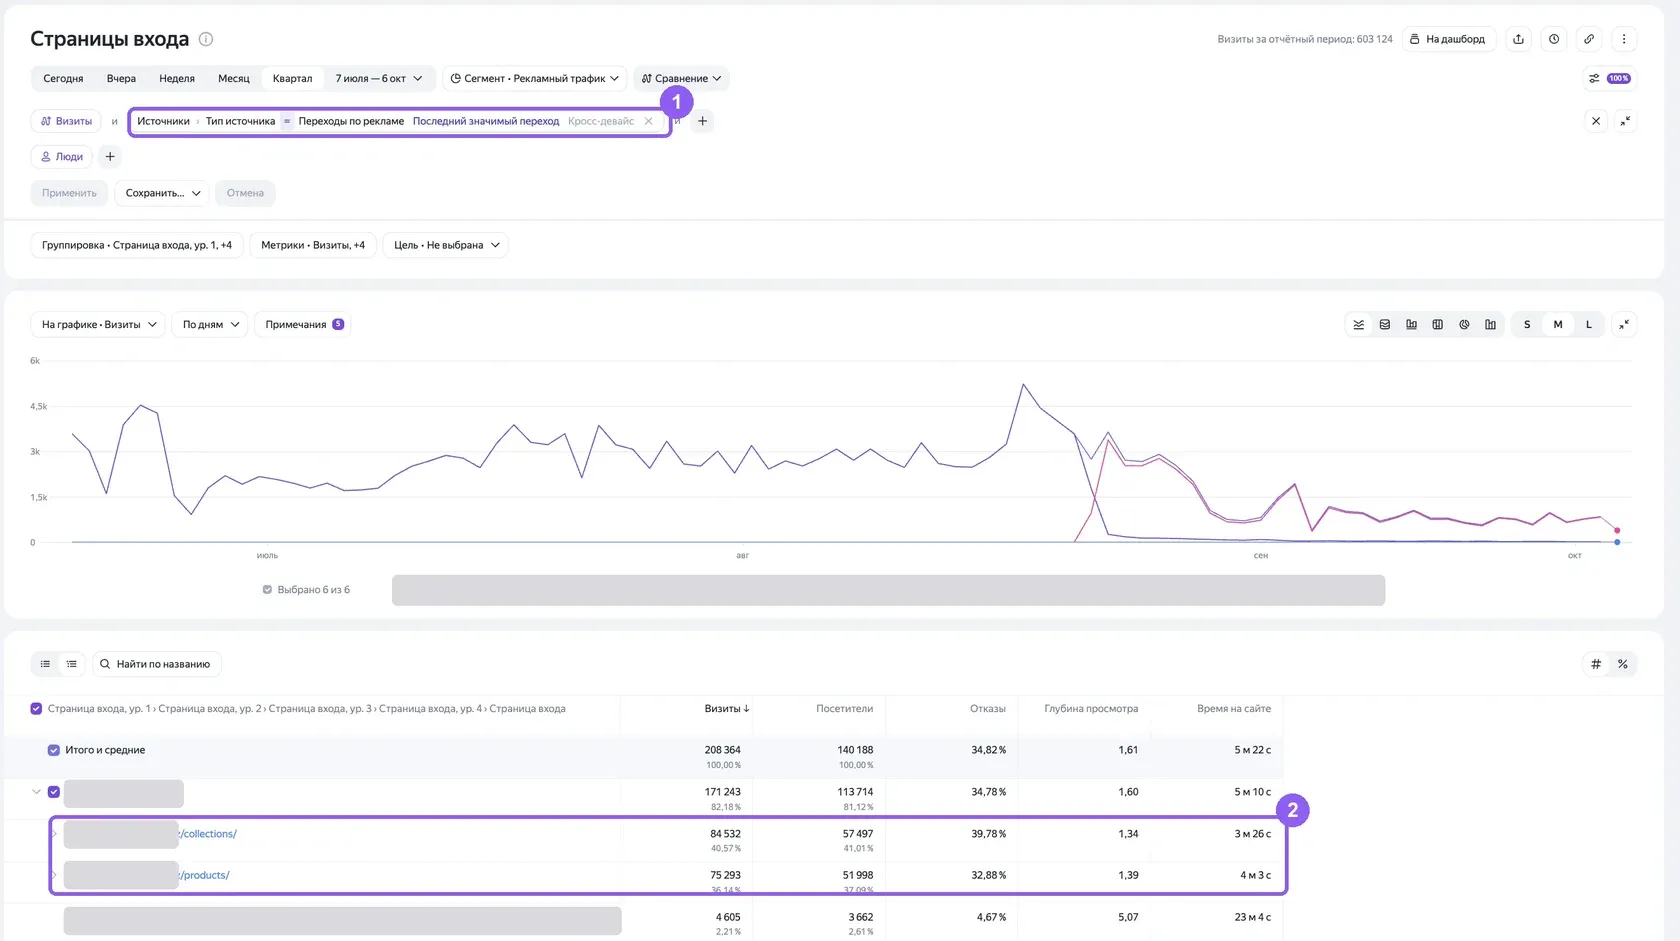Toggle the Итого и средние checkbox
Viewport: 1680px width, 941px height.
pyautogui.click(x=54, y=750)
